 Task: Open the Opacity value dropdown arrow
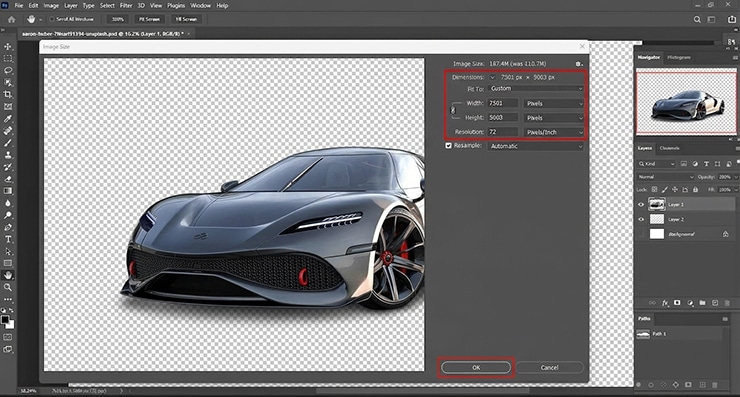coord(736,177)
